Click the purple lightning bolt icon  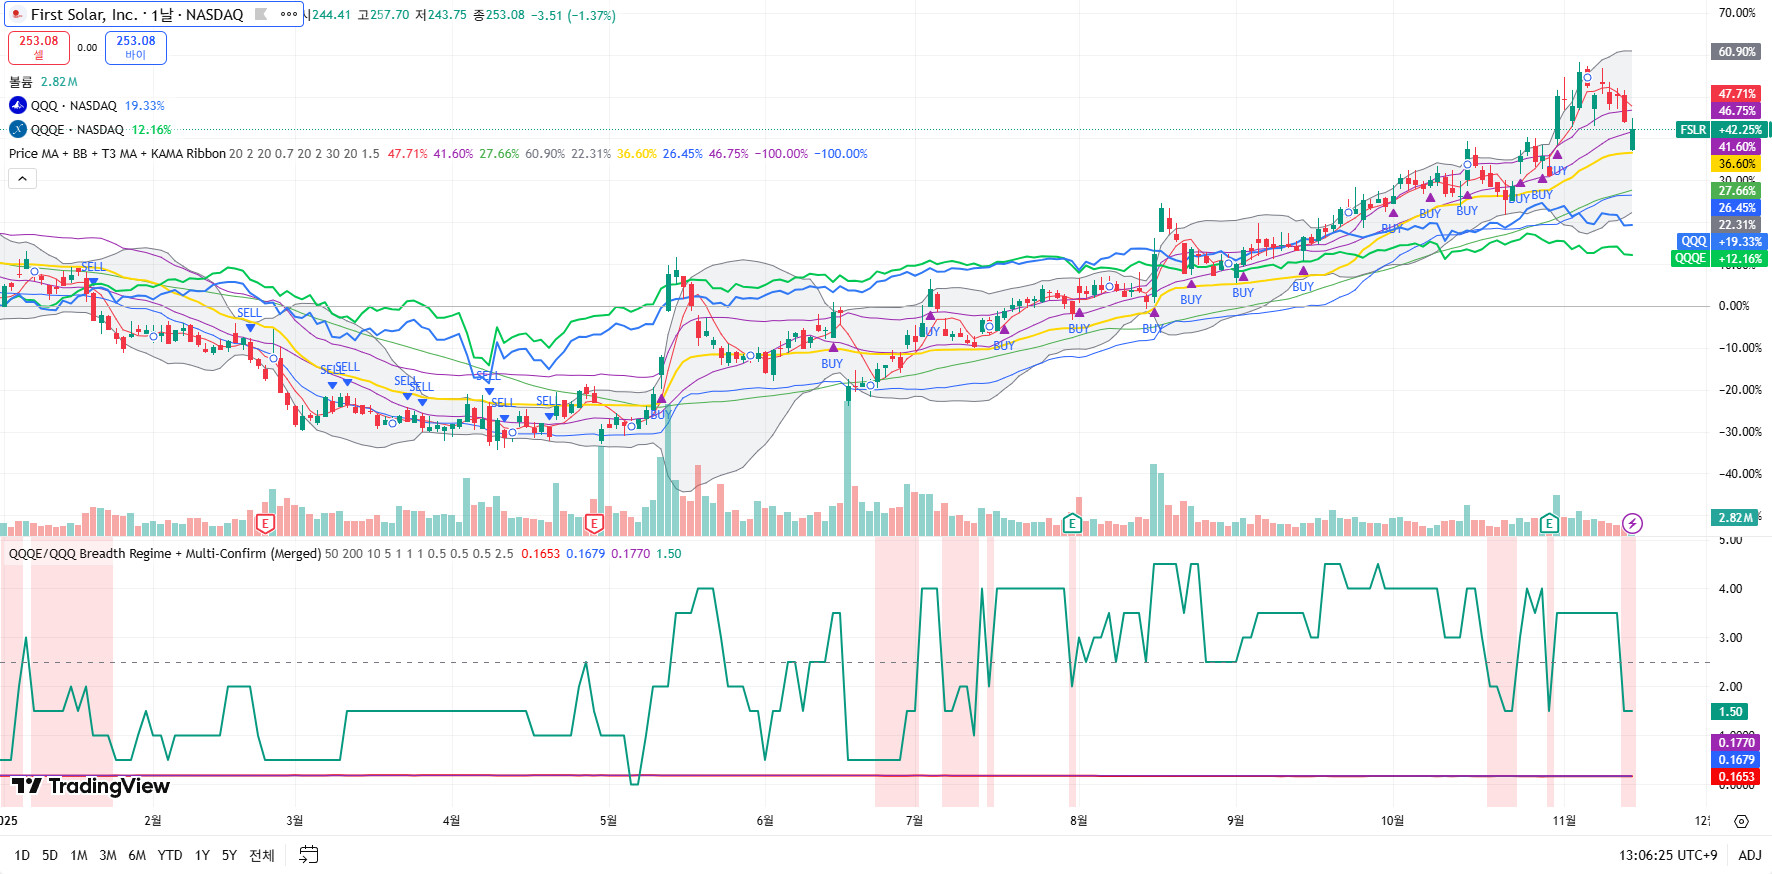tap(1632, 523)
